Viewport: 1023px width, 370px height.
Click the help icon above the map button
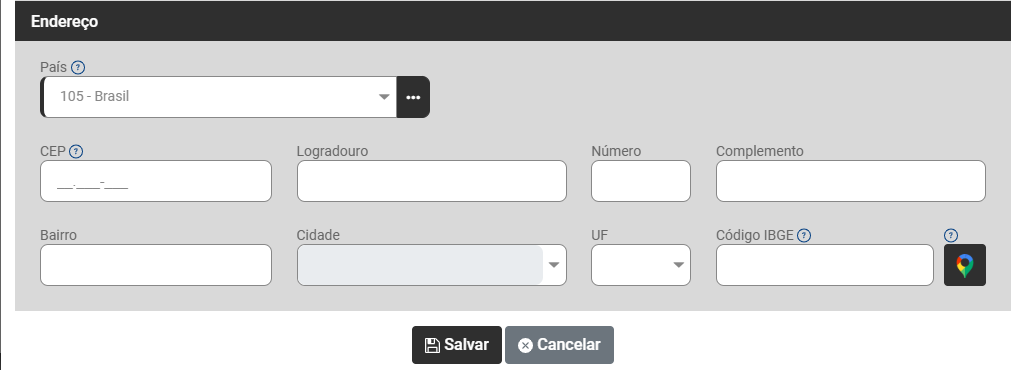point(951,236)
